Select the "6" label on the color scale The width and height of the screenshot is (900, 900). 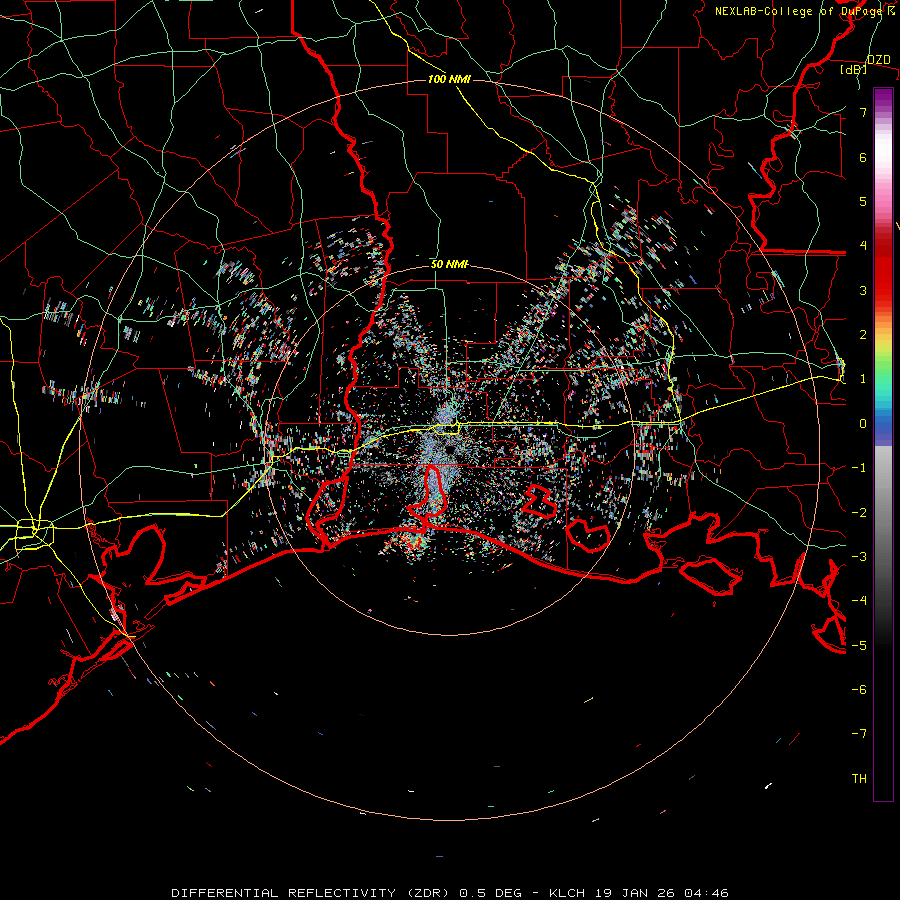click(x=863, y=157)
